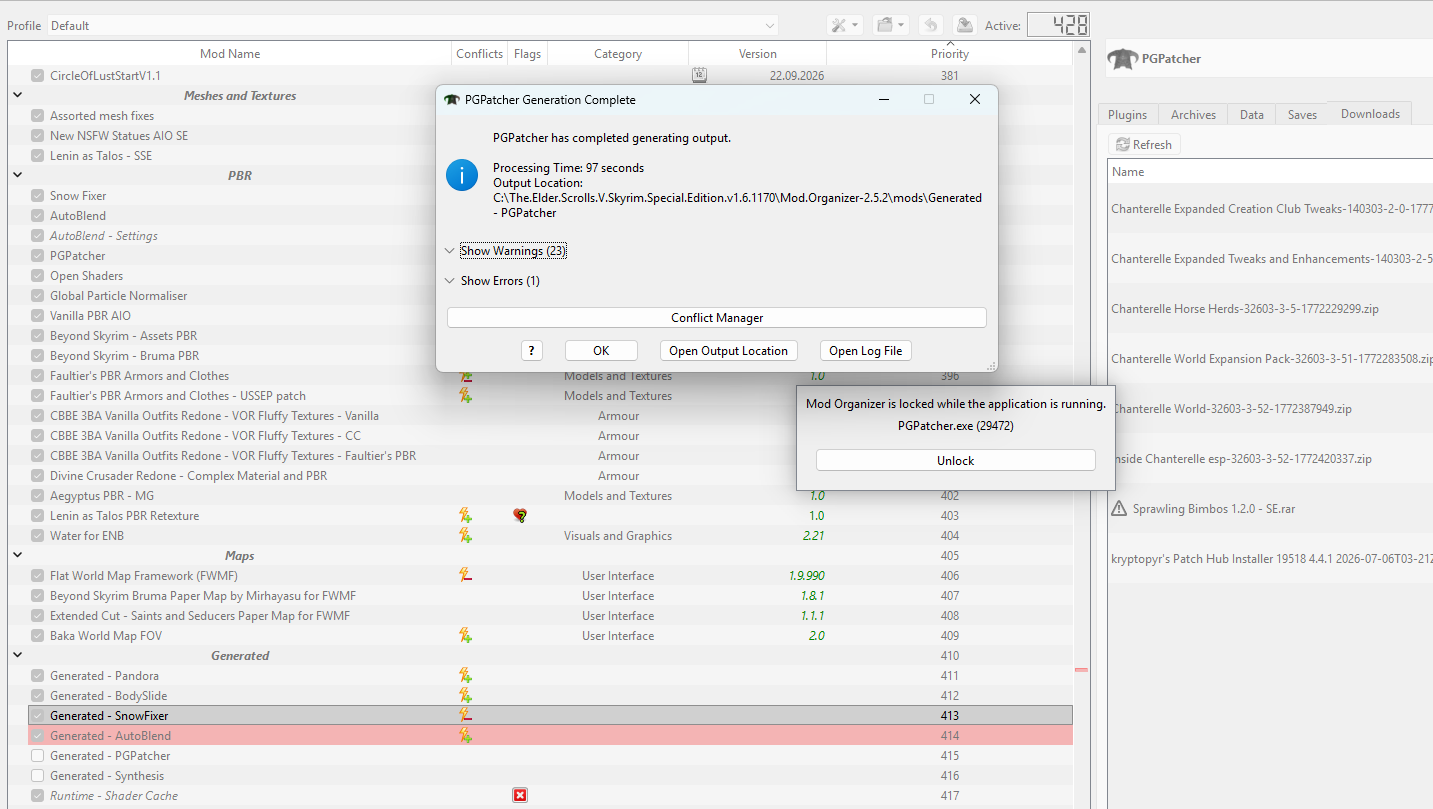Enable the Generated - Synthesis mod checkbox
This screenshot has height=809, width=1433.
37,776
